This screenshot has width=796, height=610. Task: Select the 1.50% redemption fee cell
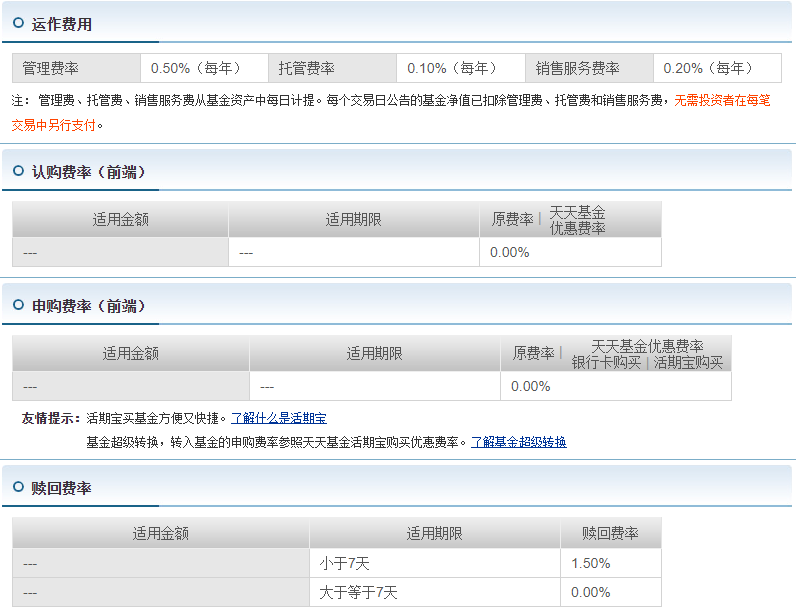pyautogui.click(x=611, y=563)
